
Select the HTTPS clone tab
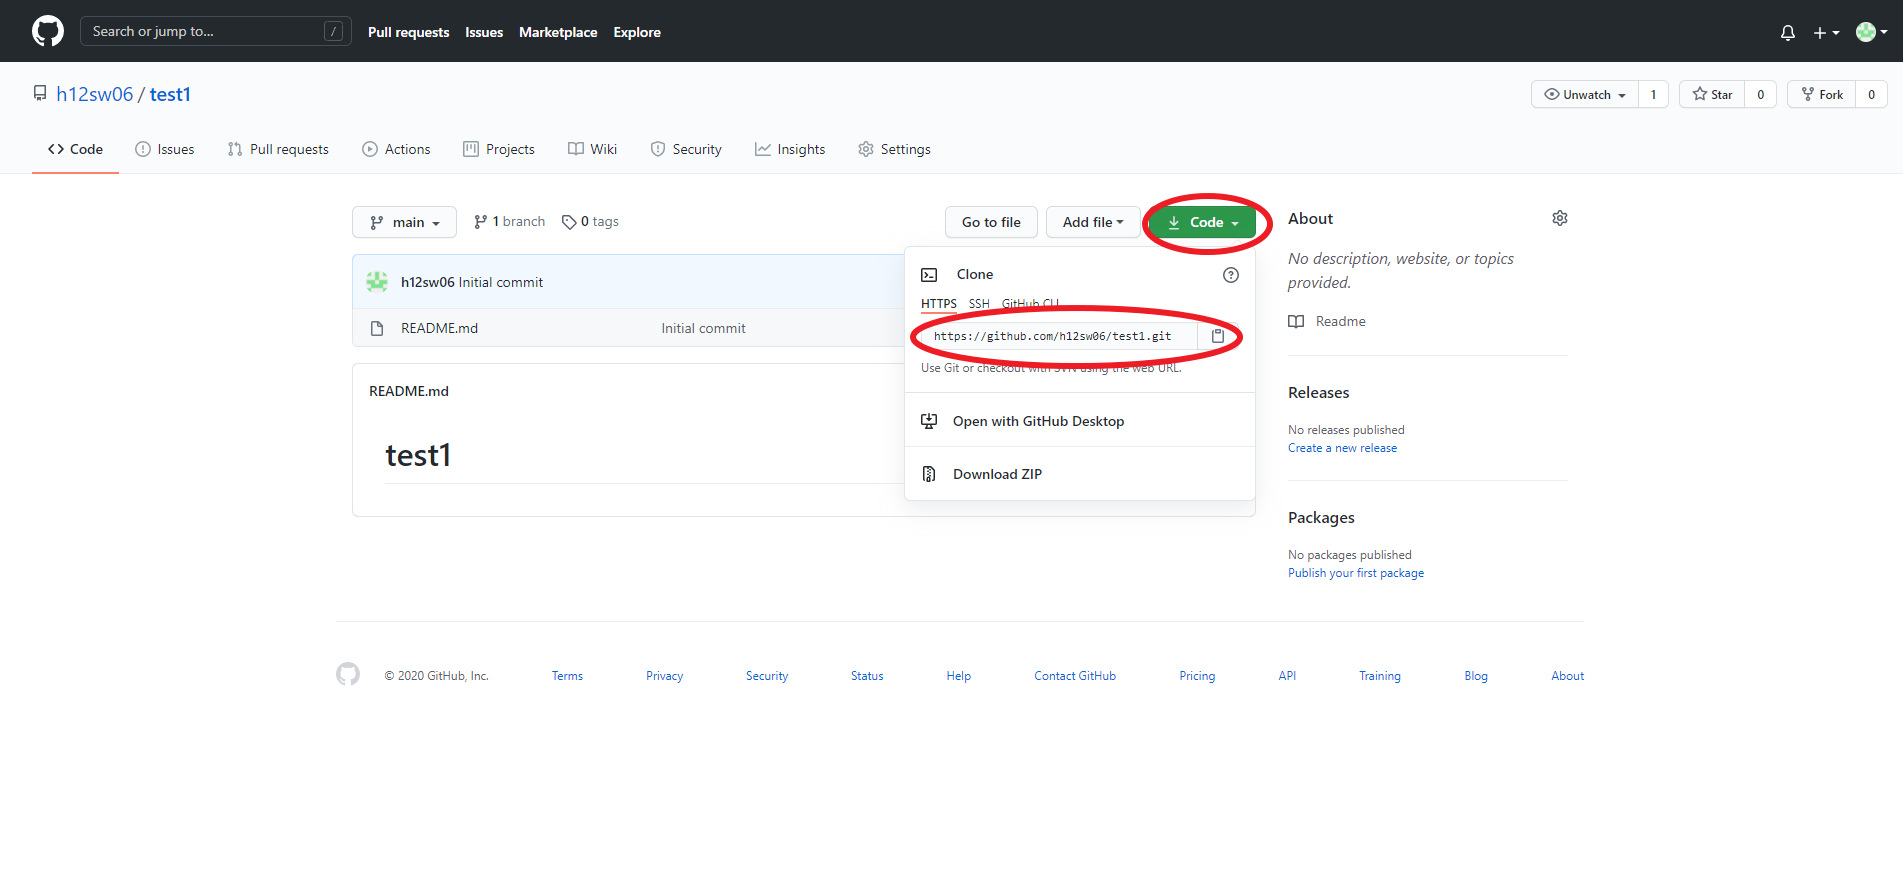coord(938,304)
